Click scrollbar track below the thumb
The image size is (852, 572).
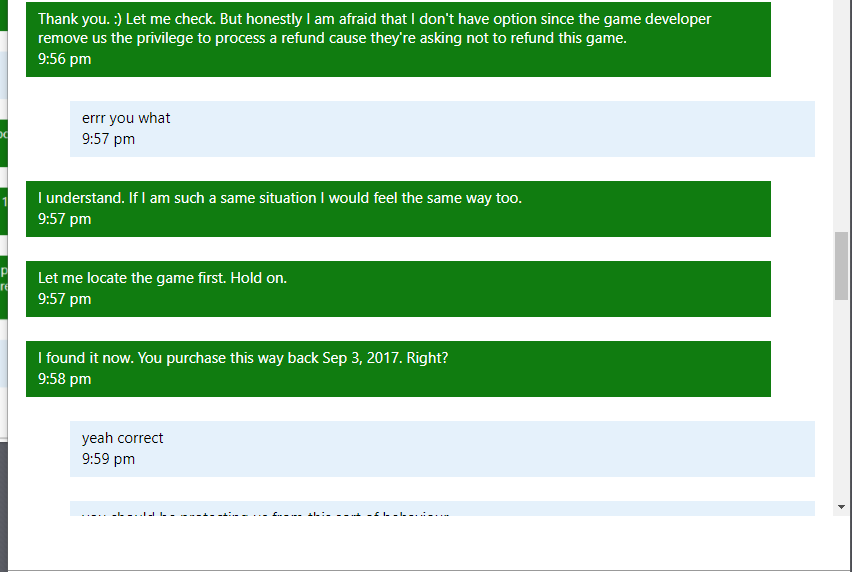coord(841,400)
